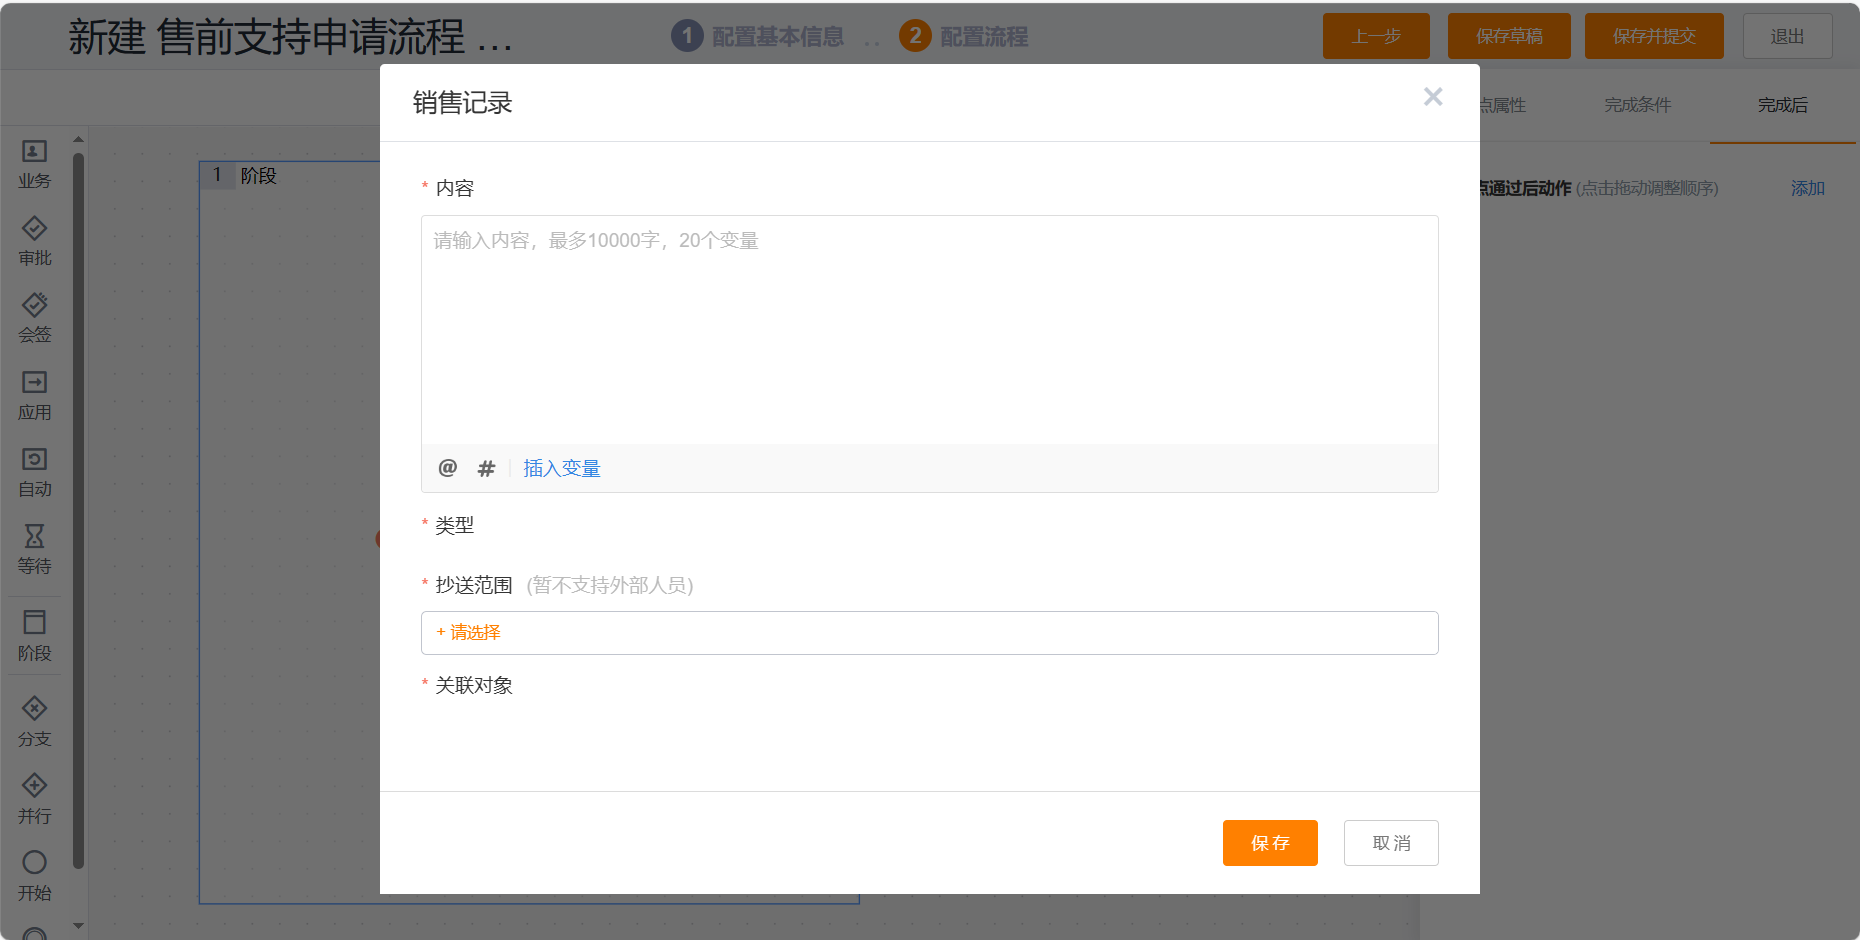Click 添加 to add post action
This screenshot has width=1860, height=940.
(x=1807, y=188)
